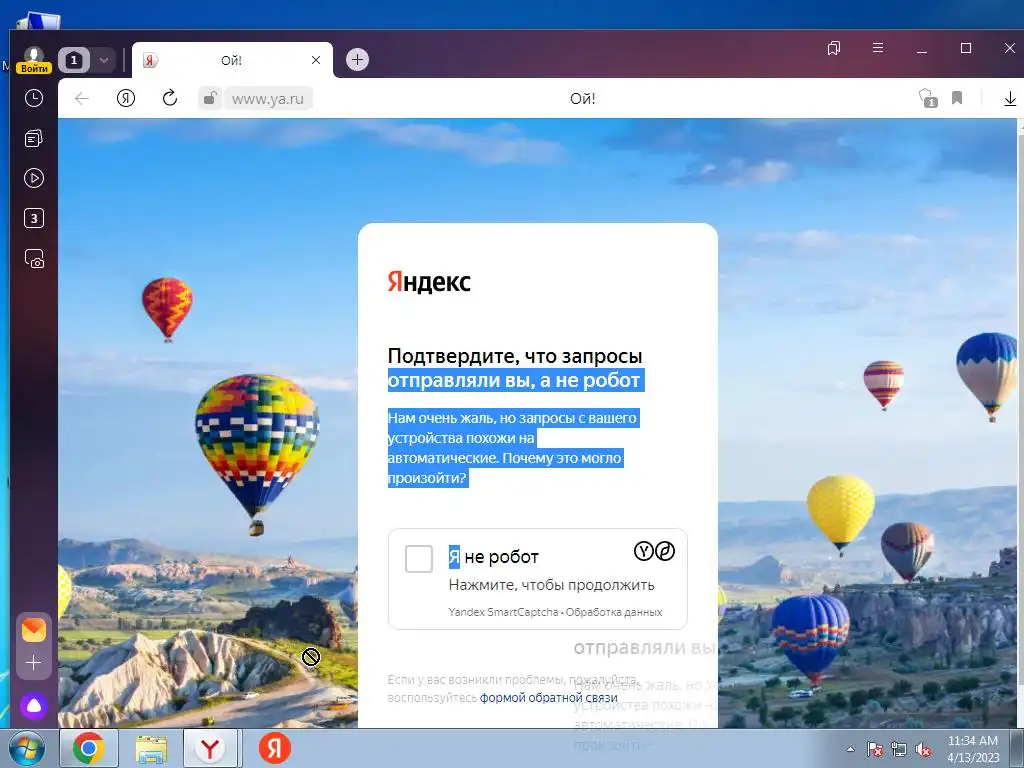
Task: Click the site security lock icon
Action: pos(210,99)
